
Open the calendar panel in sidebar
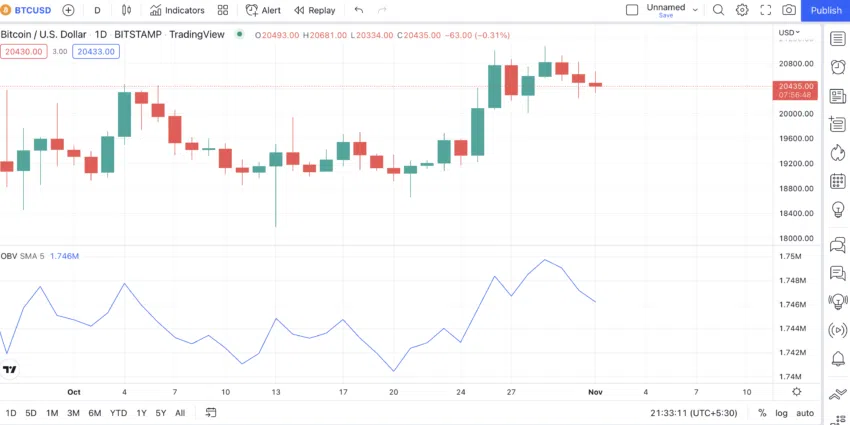pyautogui.click(x=838, y=181)
